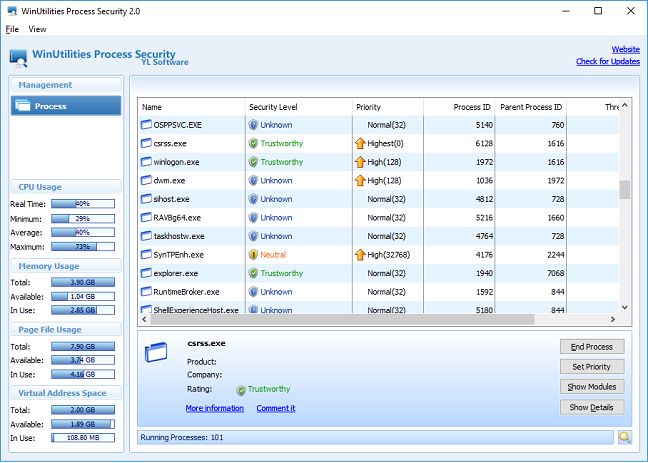
Task: Click the window icon of RuntimeBroker.exe
Action: 146,292
